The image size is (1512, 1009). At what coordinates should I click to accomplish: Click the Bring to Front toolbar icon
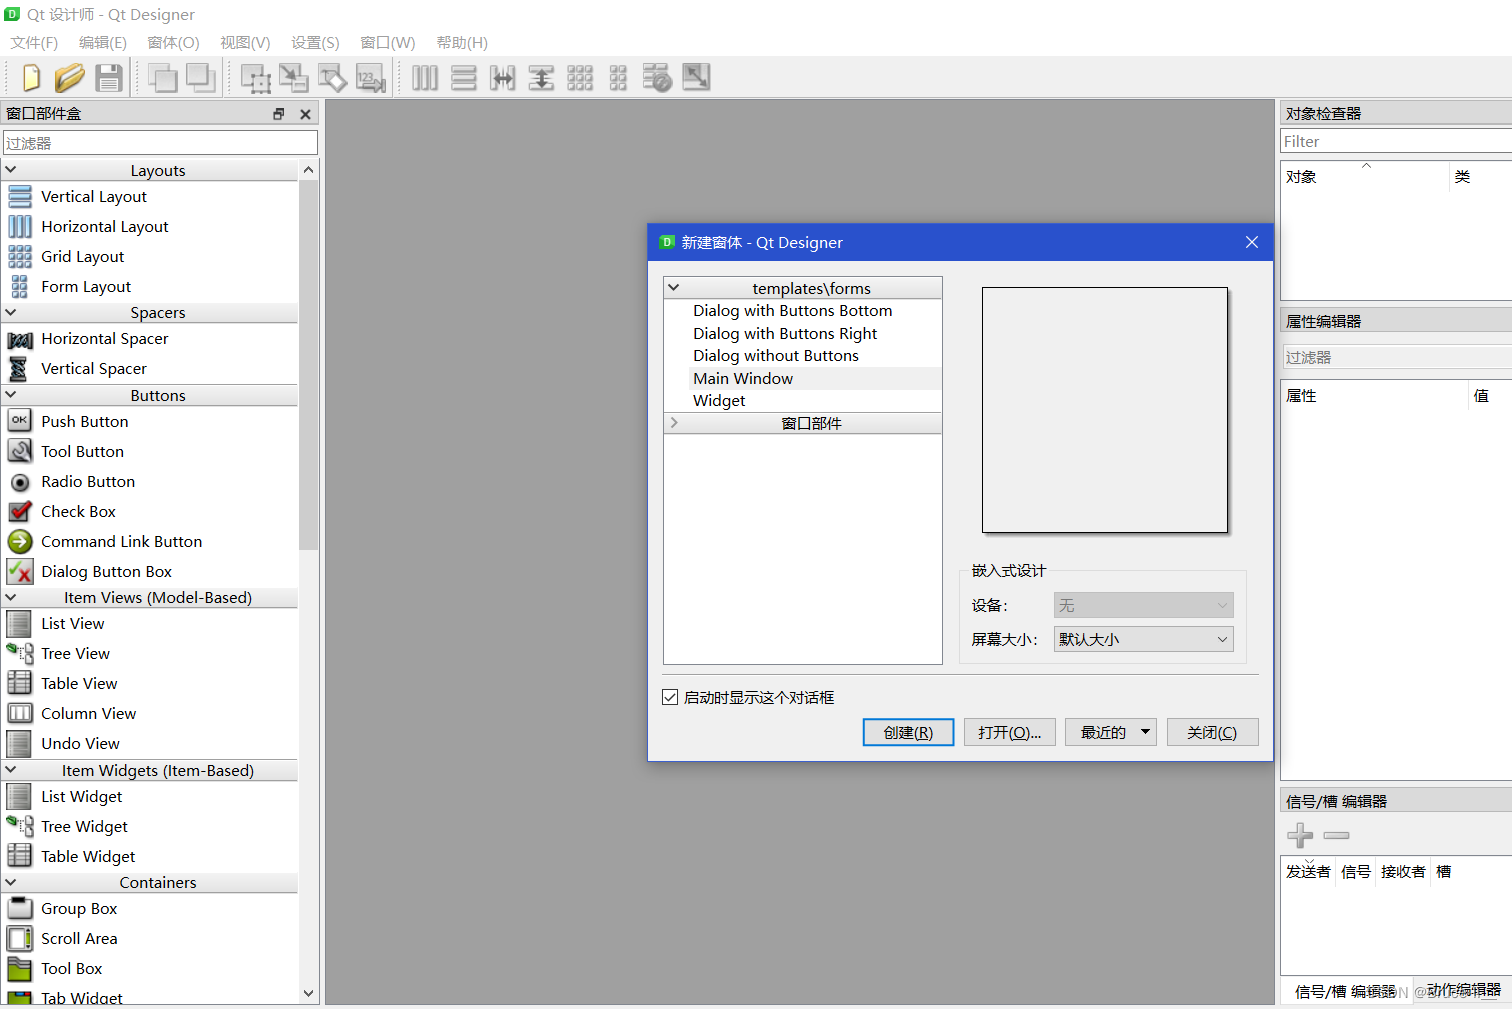pos(201,77)
